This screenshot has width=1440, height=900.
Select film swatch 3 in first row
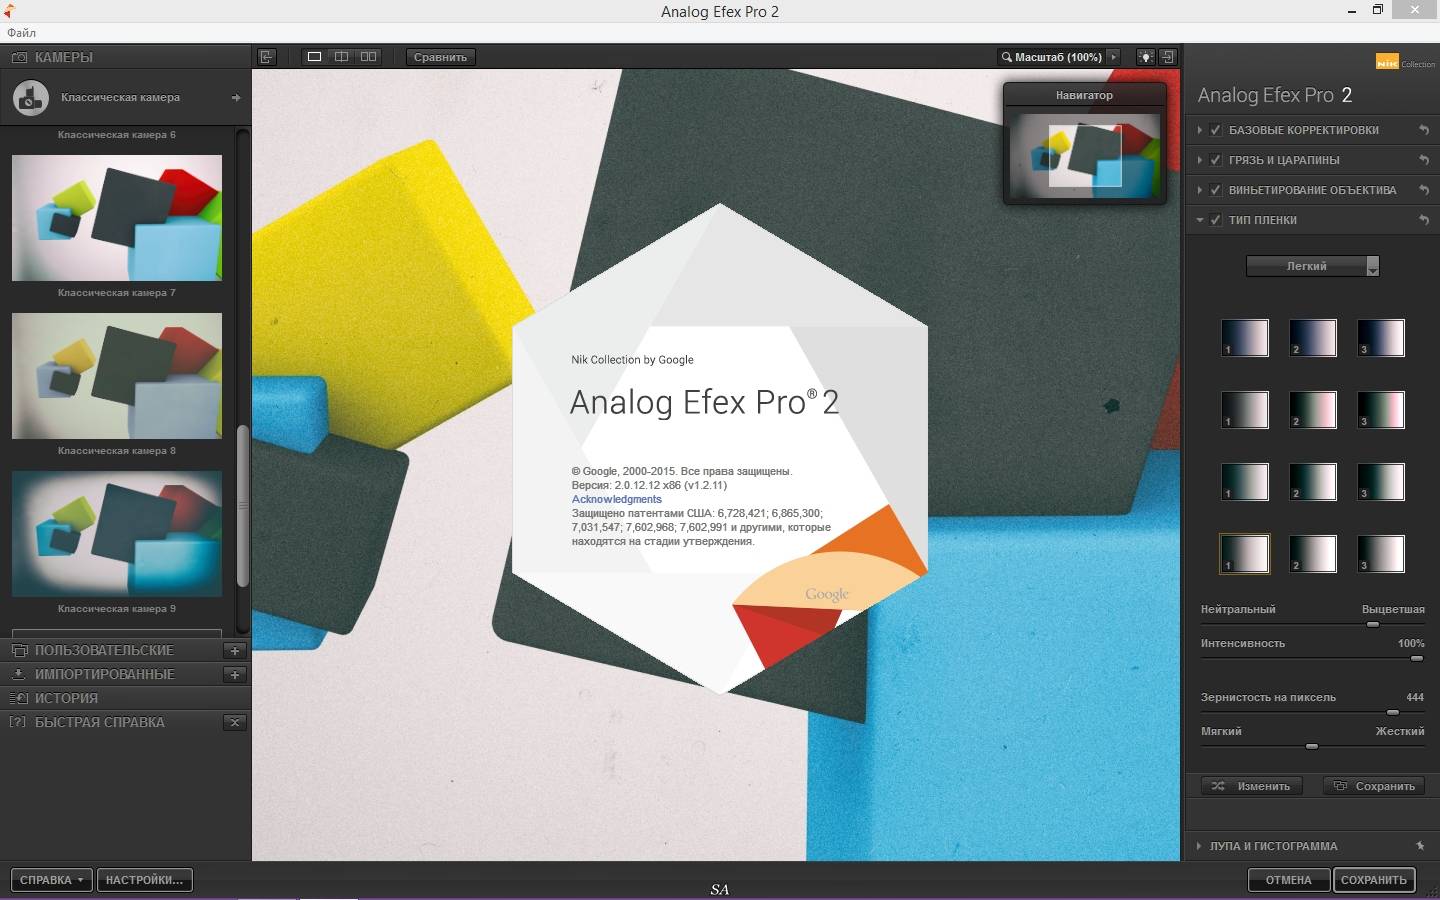pos(1381,338)
